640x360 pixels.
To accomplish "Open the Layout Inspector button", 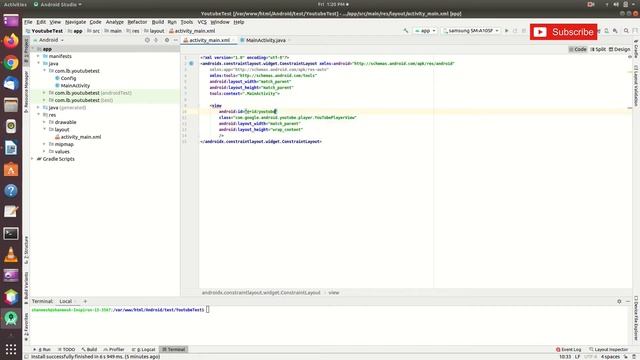I will pos(609,349).
